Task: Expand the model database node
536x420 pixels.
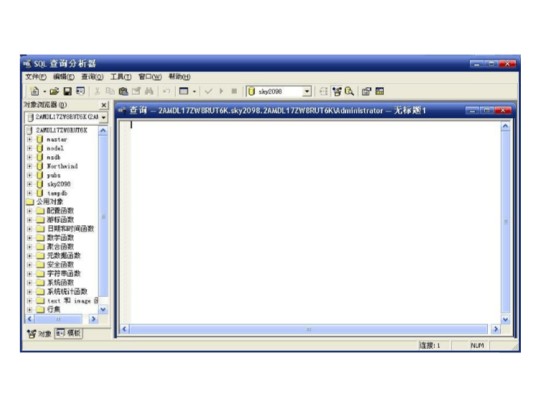Action: [x=29, y=148]
